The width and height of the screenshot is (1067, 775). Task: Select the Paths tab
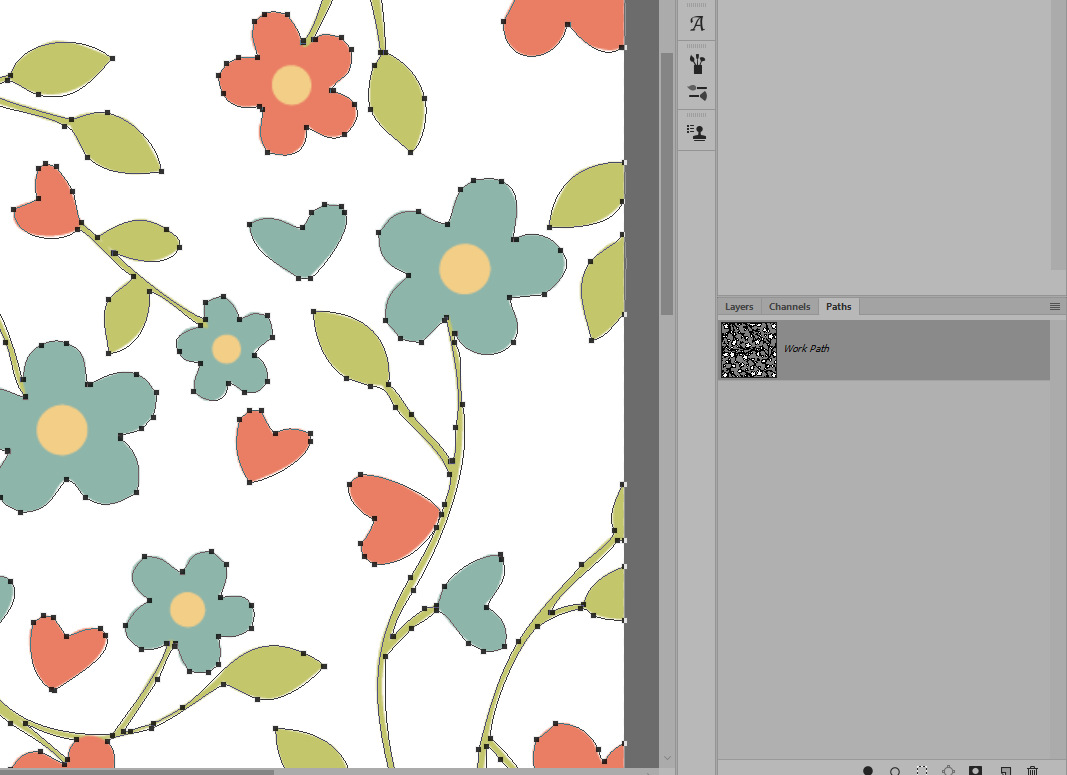click(838, 307)
